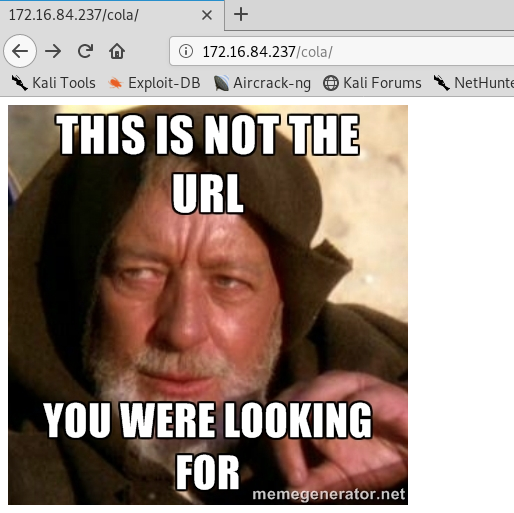Image resolution: width=514 pixels, height=513 pixels.
Task: Click the Aircrack-ng favicon
Action: tap(221, 83)
